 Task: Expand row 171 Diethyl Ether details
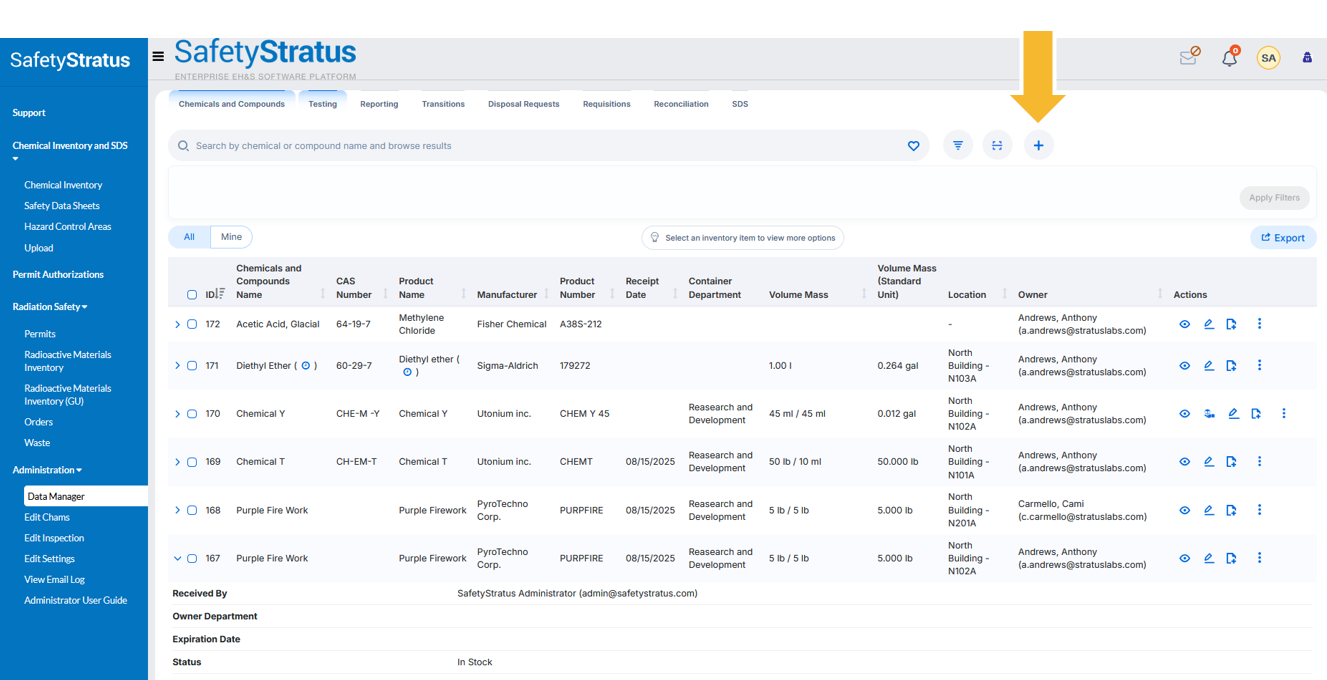point(178,366)
